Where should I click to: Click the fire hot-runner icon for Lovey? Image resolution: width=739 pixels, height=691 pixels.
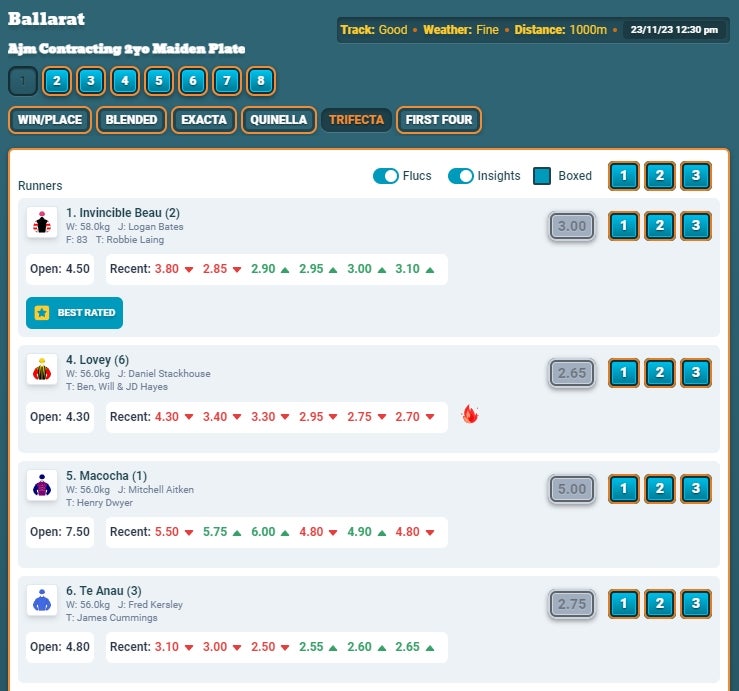point(470,415)
